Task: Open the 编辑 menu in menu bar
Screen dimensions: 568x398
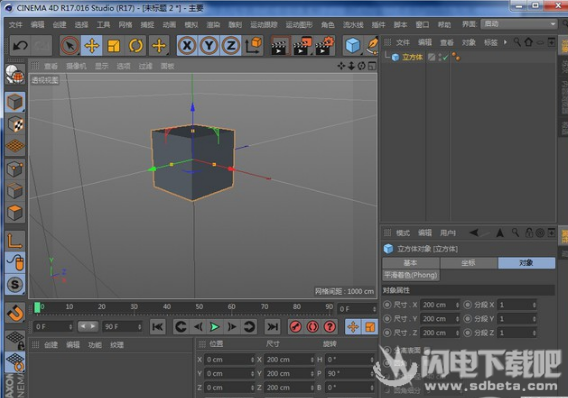Action: [37, 25]
